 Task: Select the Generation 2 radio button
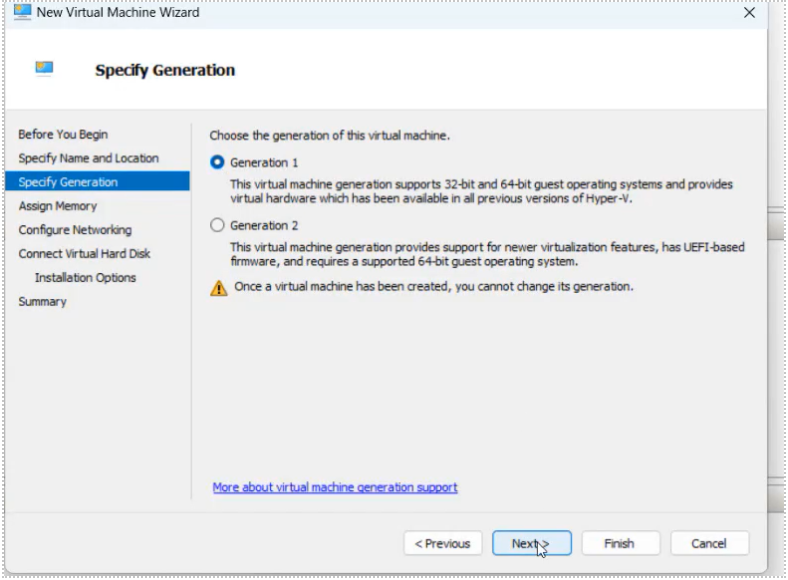pos(217,225)
